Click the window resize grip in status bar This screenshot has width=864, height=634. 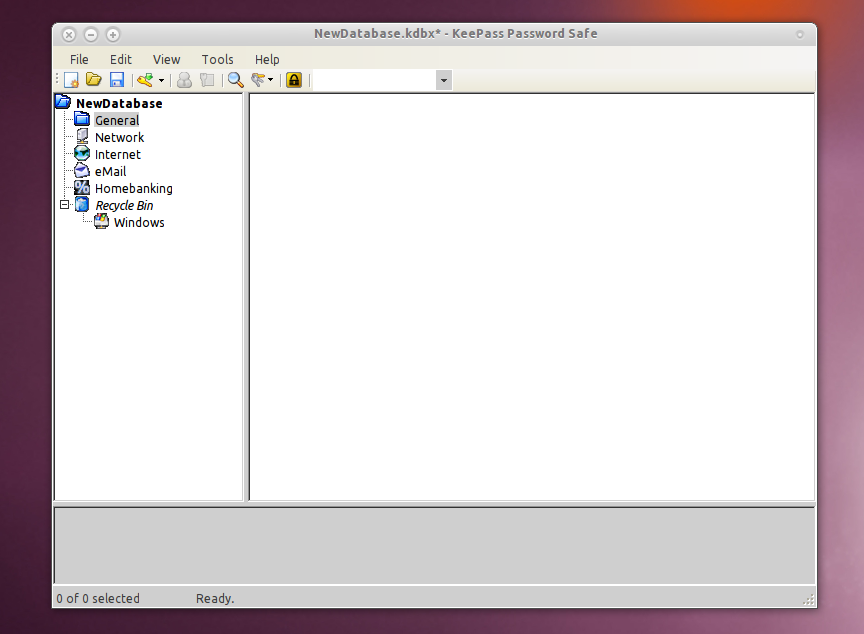point(808,600)
